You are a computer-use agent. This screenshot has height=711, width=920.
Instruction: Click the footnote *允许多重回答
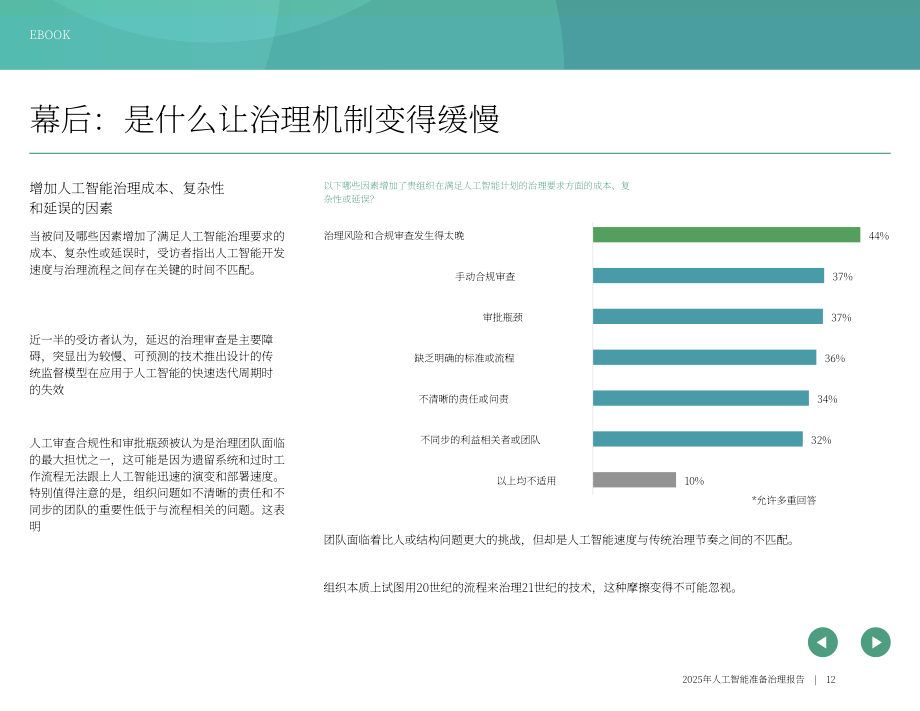784,500
